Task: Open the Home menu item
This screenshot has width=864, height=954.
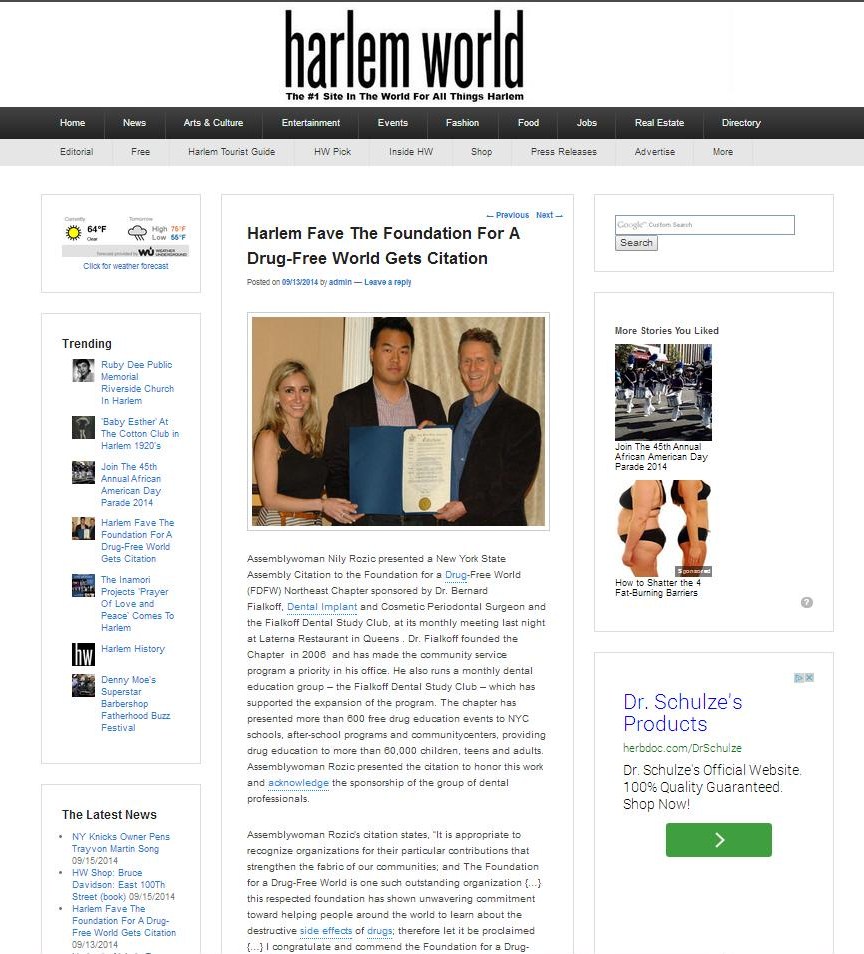Action: pyautogui.click(x=72, y=123)
